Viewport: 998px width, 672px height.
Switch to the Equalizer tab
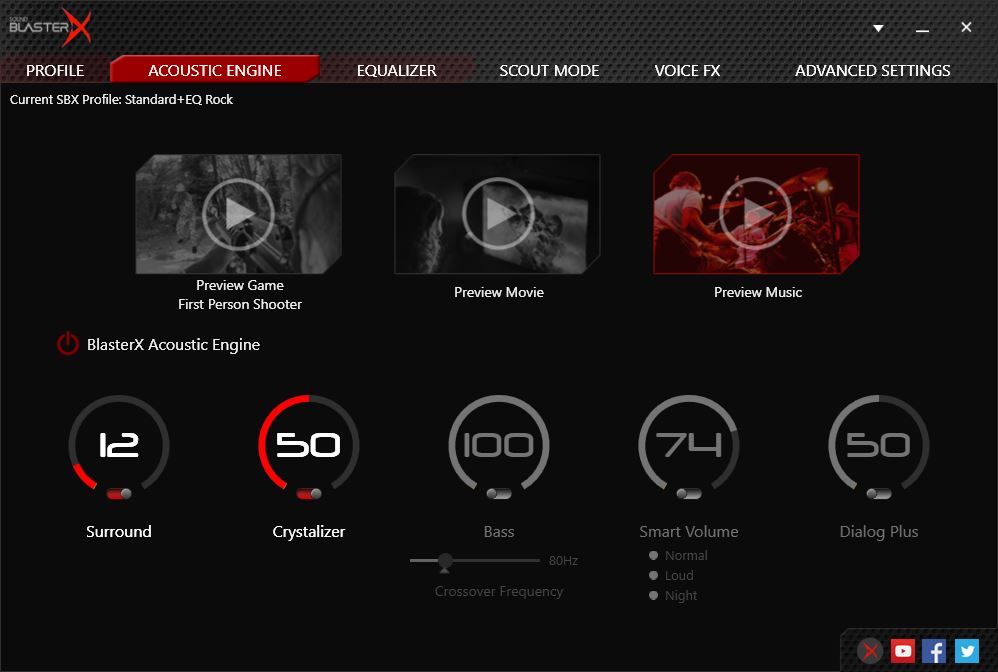click(396, 70)
